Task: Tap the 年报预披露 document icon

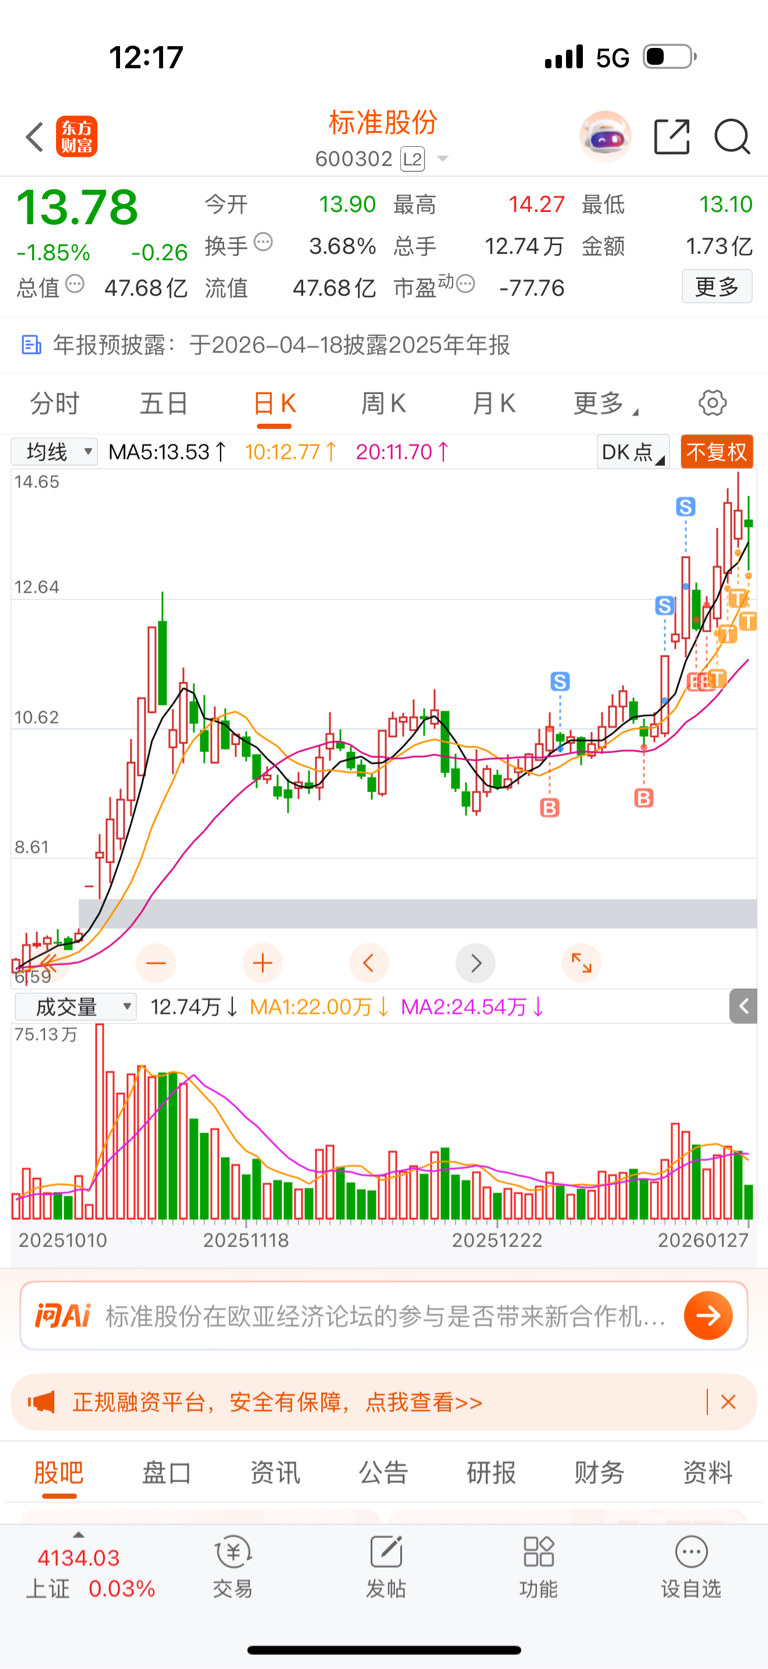Action: pos(31,345)
